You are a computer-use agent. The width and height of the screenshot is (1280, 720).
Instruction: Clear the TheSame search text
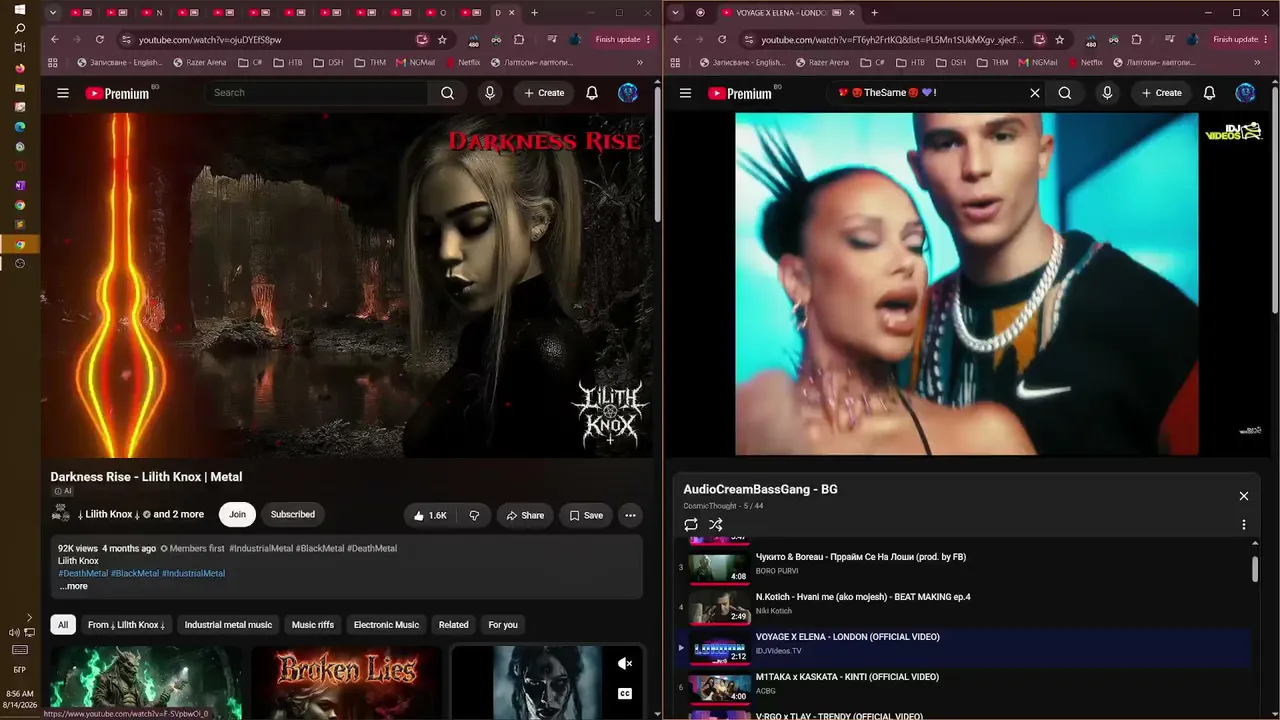coord(1035,93)
